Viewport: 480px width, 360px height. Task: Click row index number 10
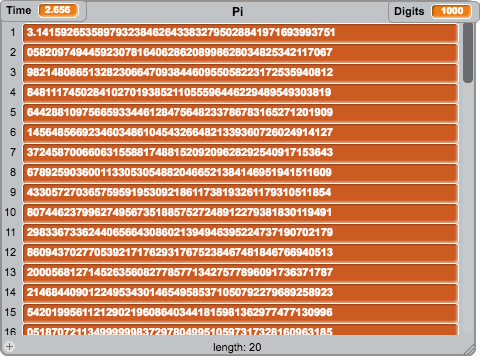[10, 212]
